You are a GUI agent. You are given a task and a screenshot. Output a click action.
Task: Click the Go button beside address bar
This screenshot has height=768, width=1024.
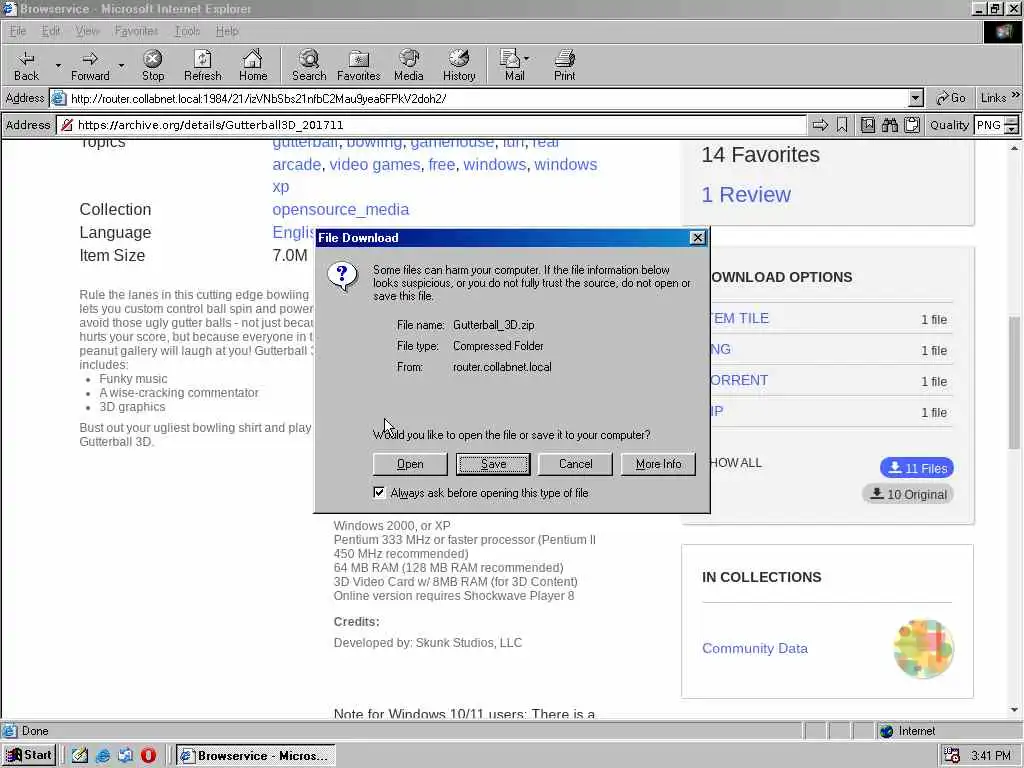point(951,98)
